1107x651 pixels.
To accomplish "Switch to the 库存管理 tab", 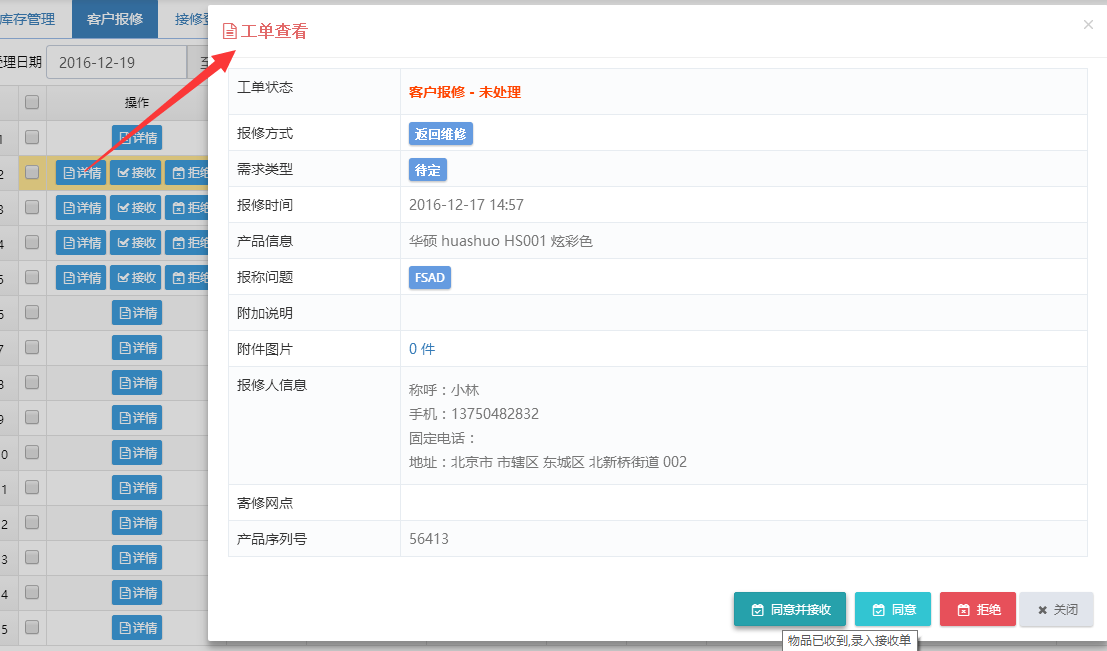I will pos(28,19).
